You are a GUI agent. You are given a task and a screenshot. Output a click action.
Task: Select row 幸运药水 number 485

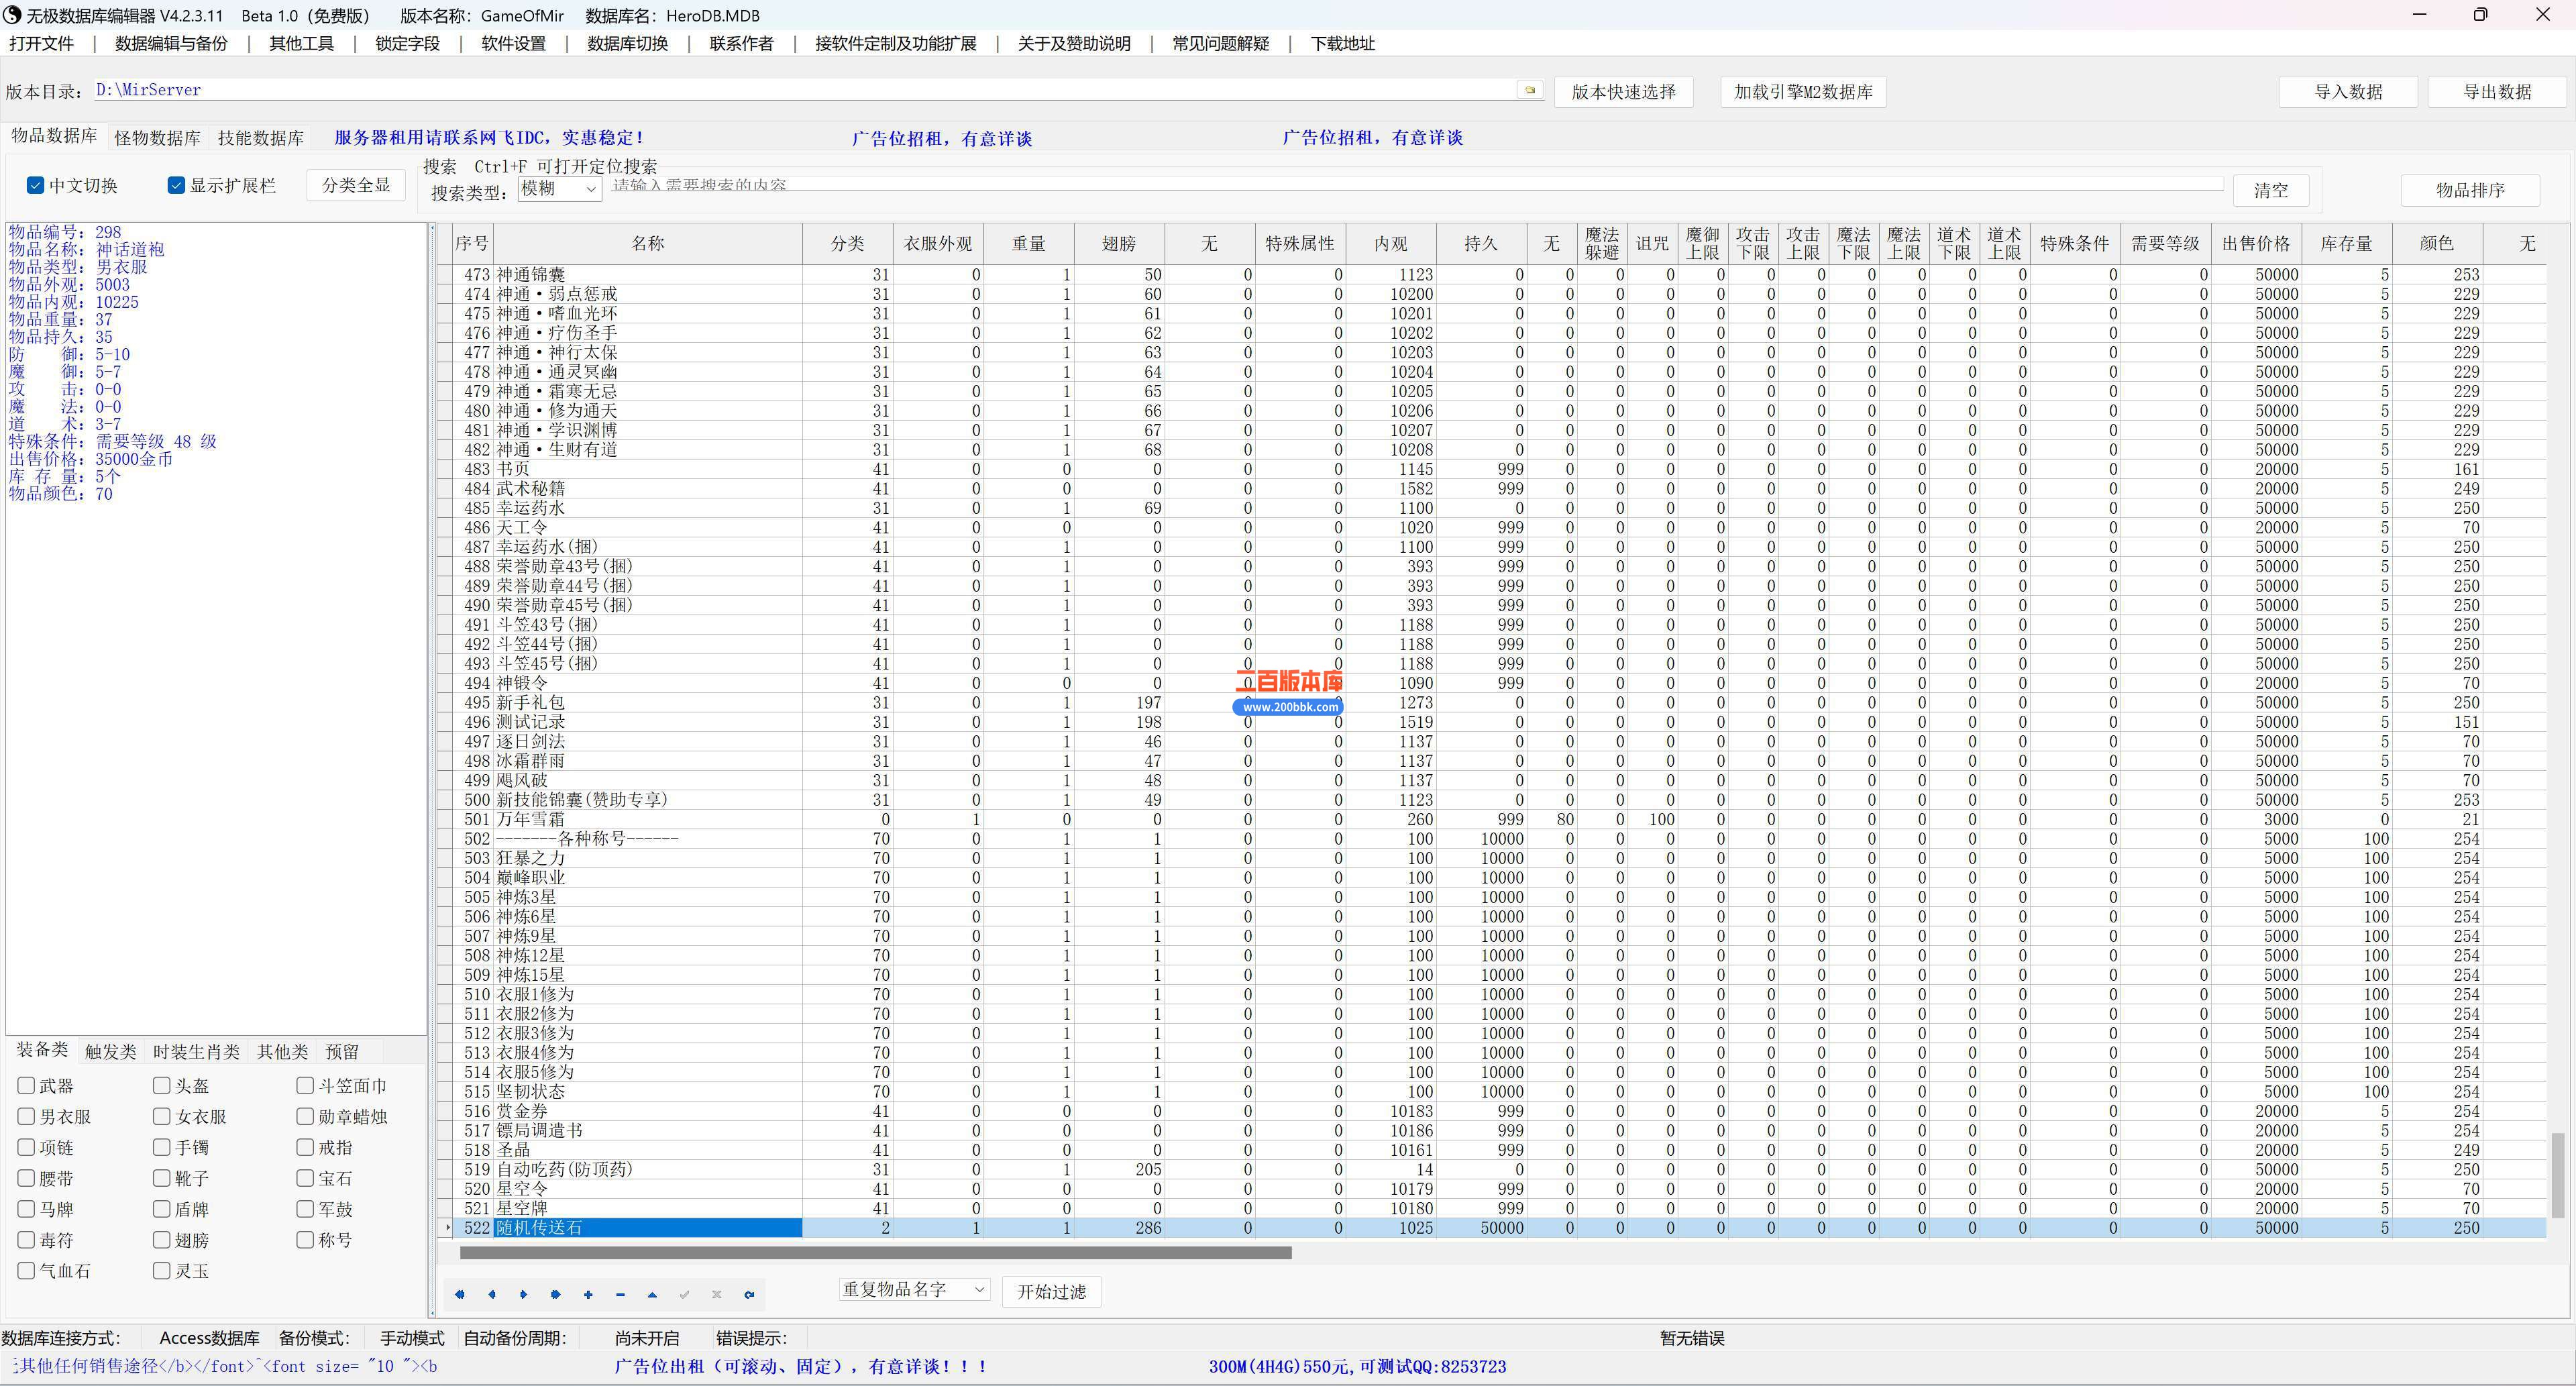tap(1491, 508)
